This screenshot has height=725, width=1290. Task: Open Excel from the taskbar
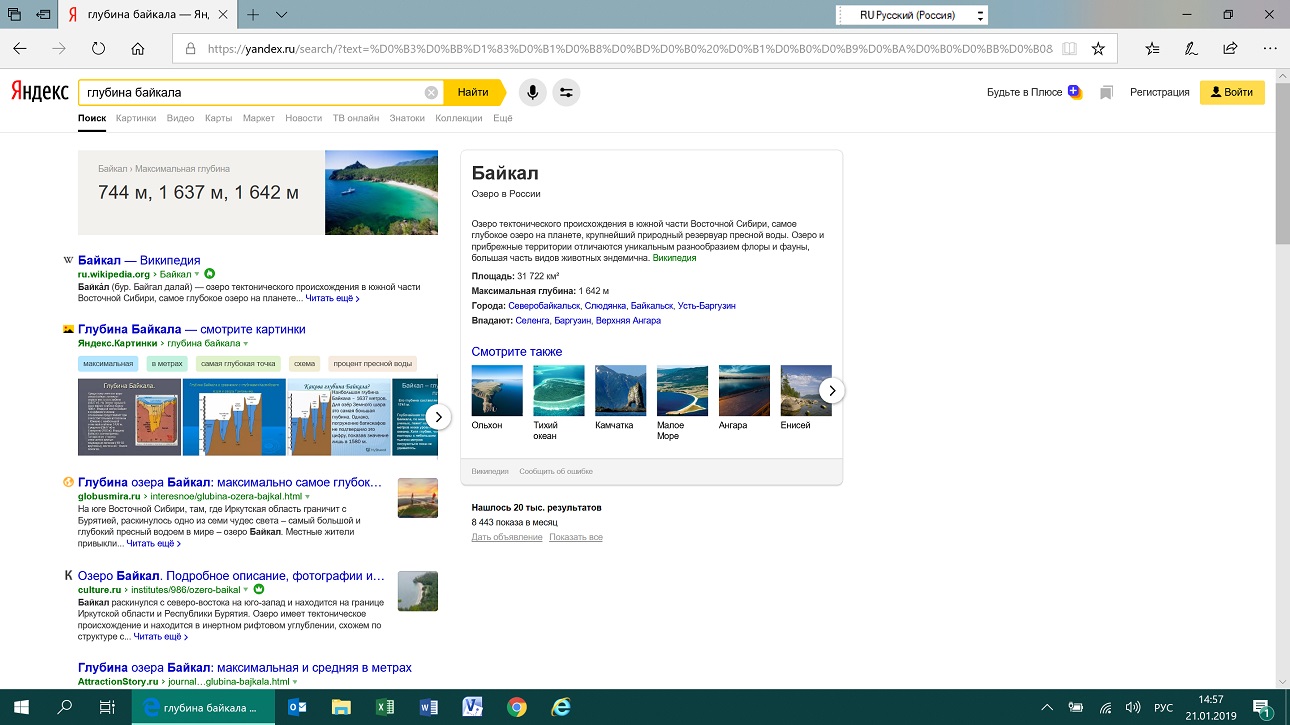click(x=384, y=707)
